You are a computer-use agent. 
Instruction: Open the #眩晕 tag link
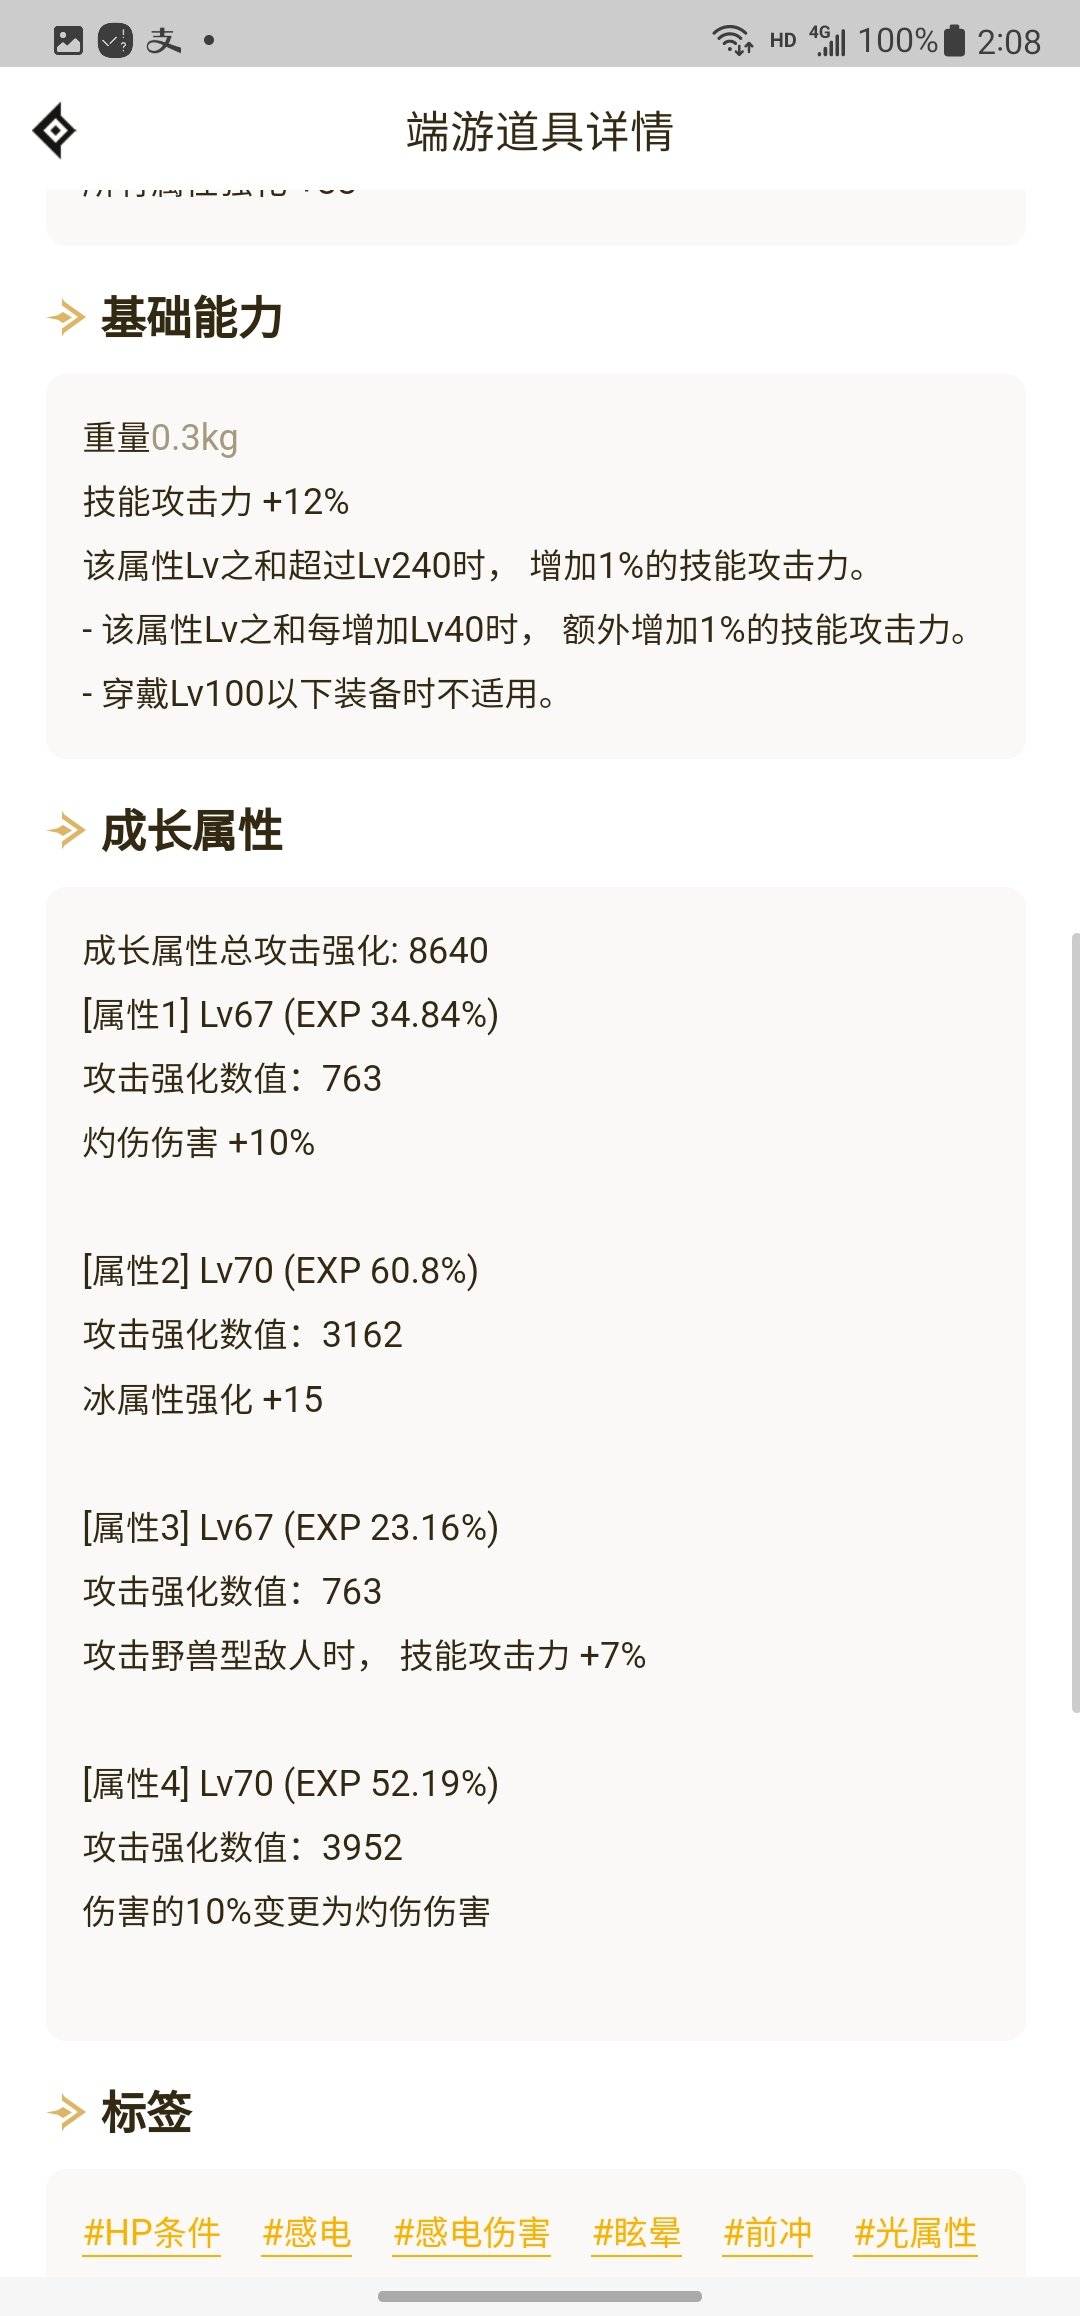click(x=636, y=2233)
